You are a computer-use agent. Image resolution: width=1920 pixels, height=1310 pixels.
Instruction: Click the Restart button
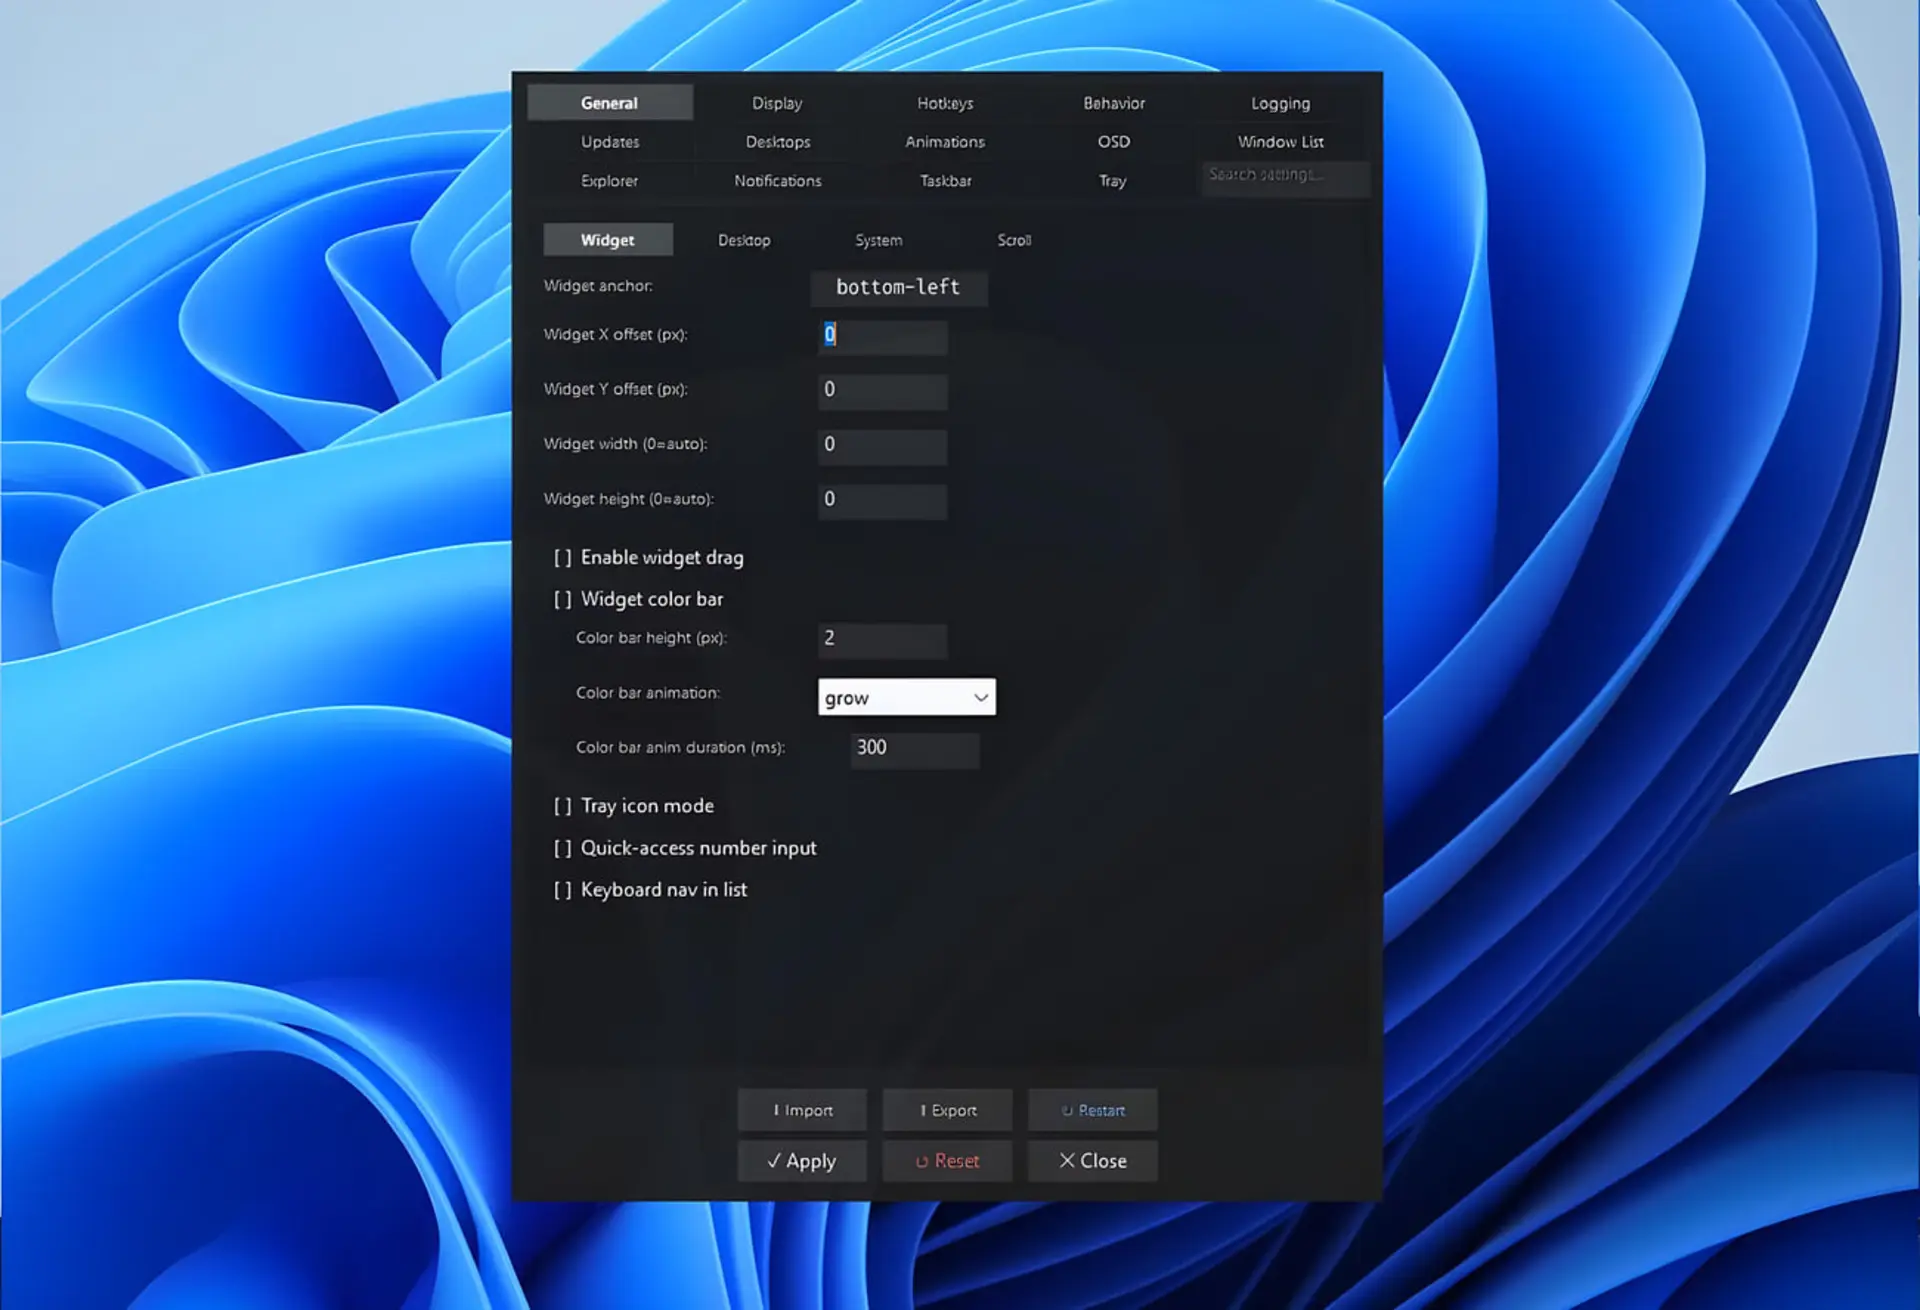(x=1093, y=1110)
